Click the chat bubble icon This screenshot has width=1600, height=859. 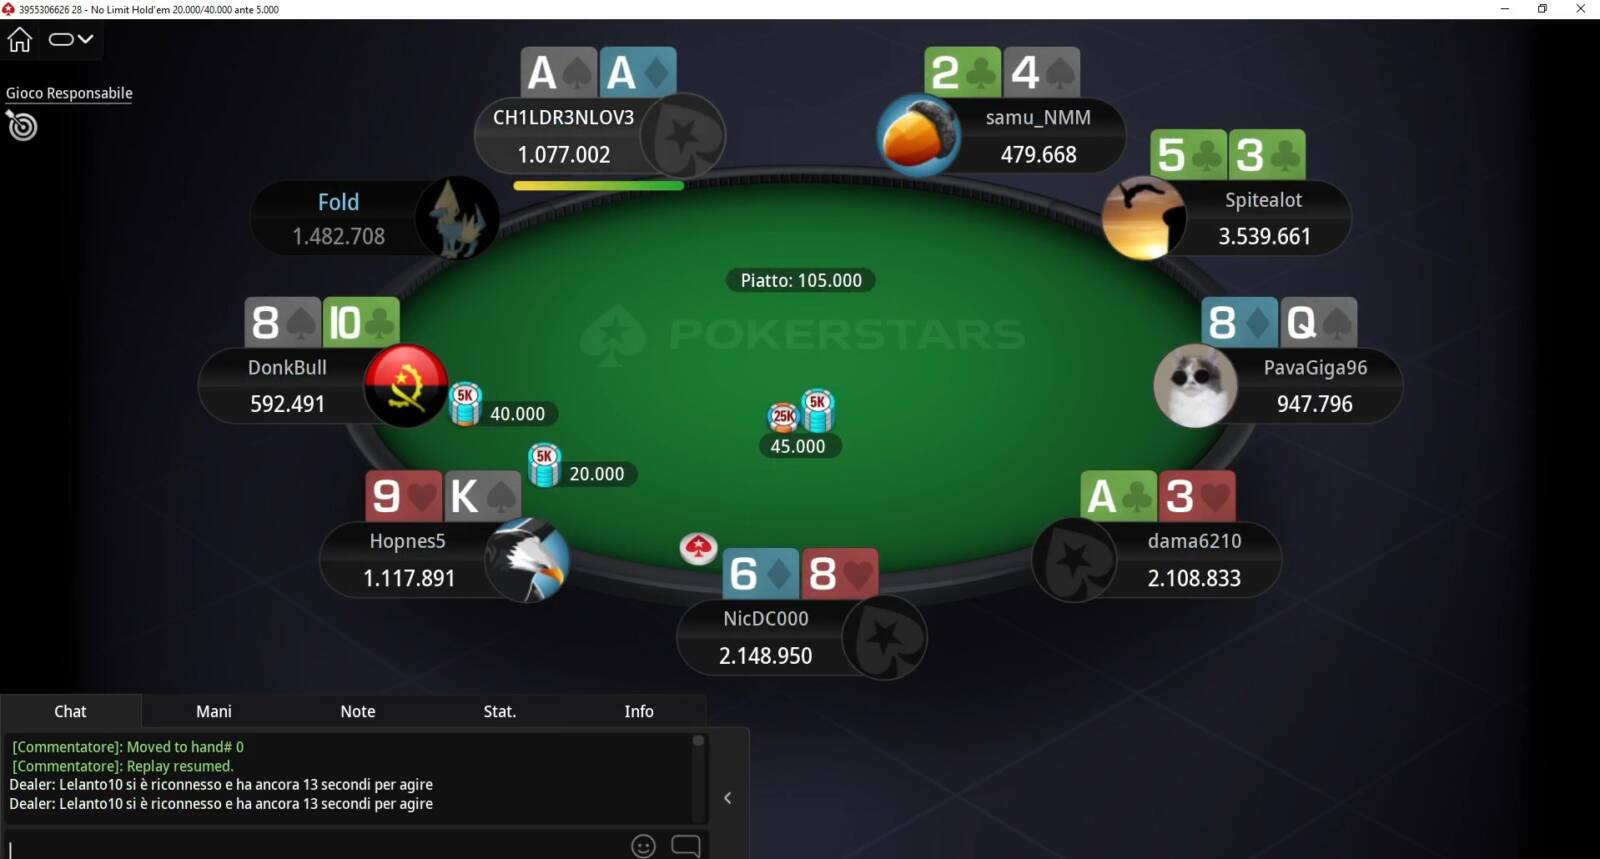(686, 846)
